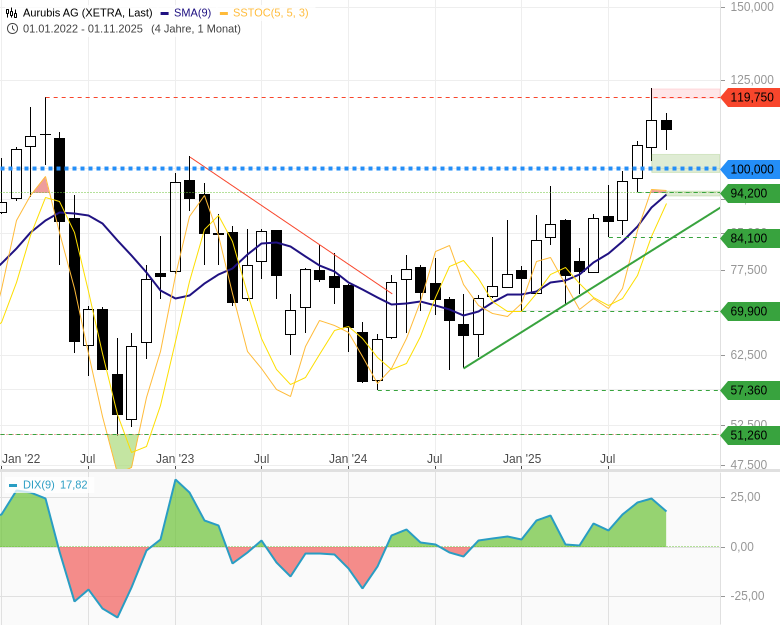The width and height of the screenshot is (780, 625).
Task: Toggle the SMA(9) indicator label
Action: coord(192,13)
